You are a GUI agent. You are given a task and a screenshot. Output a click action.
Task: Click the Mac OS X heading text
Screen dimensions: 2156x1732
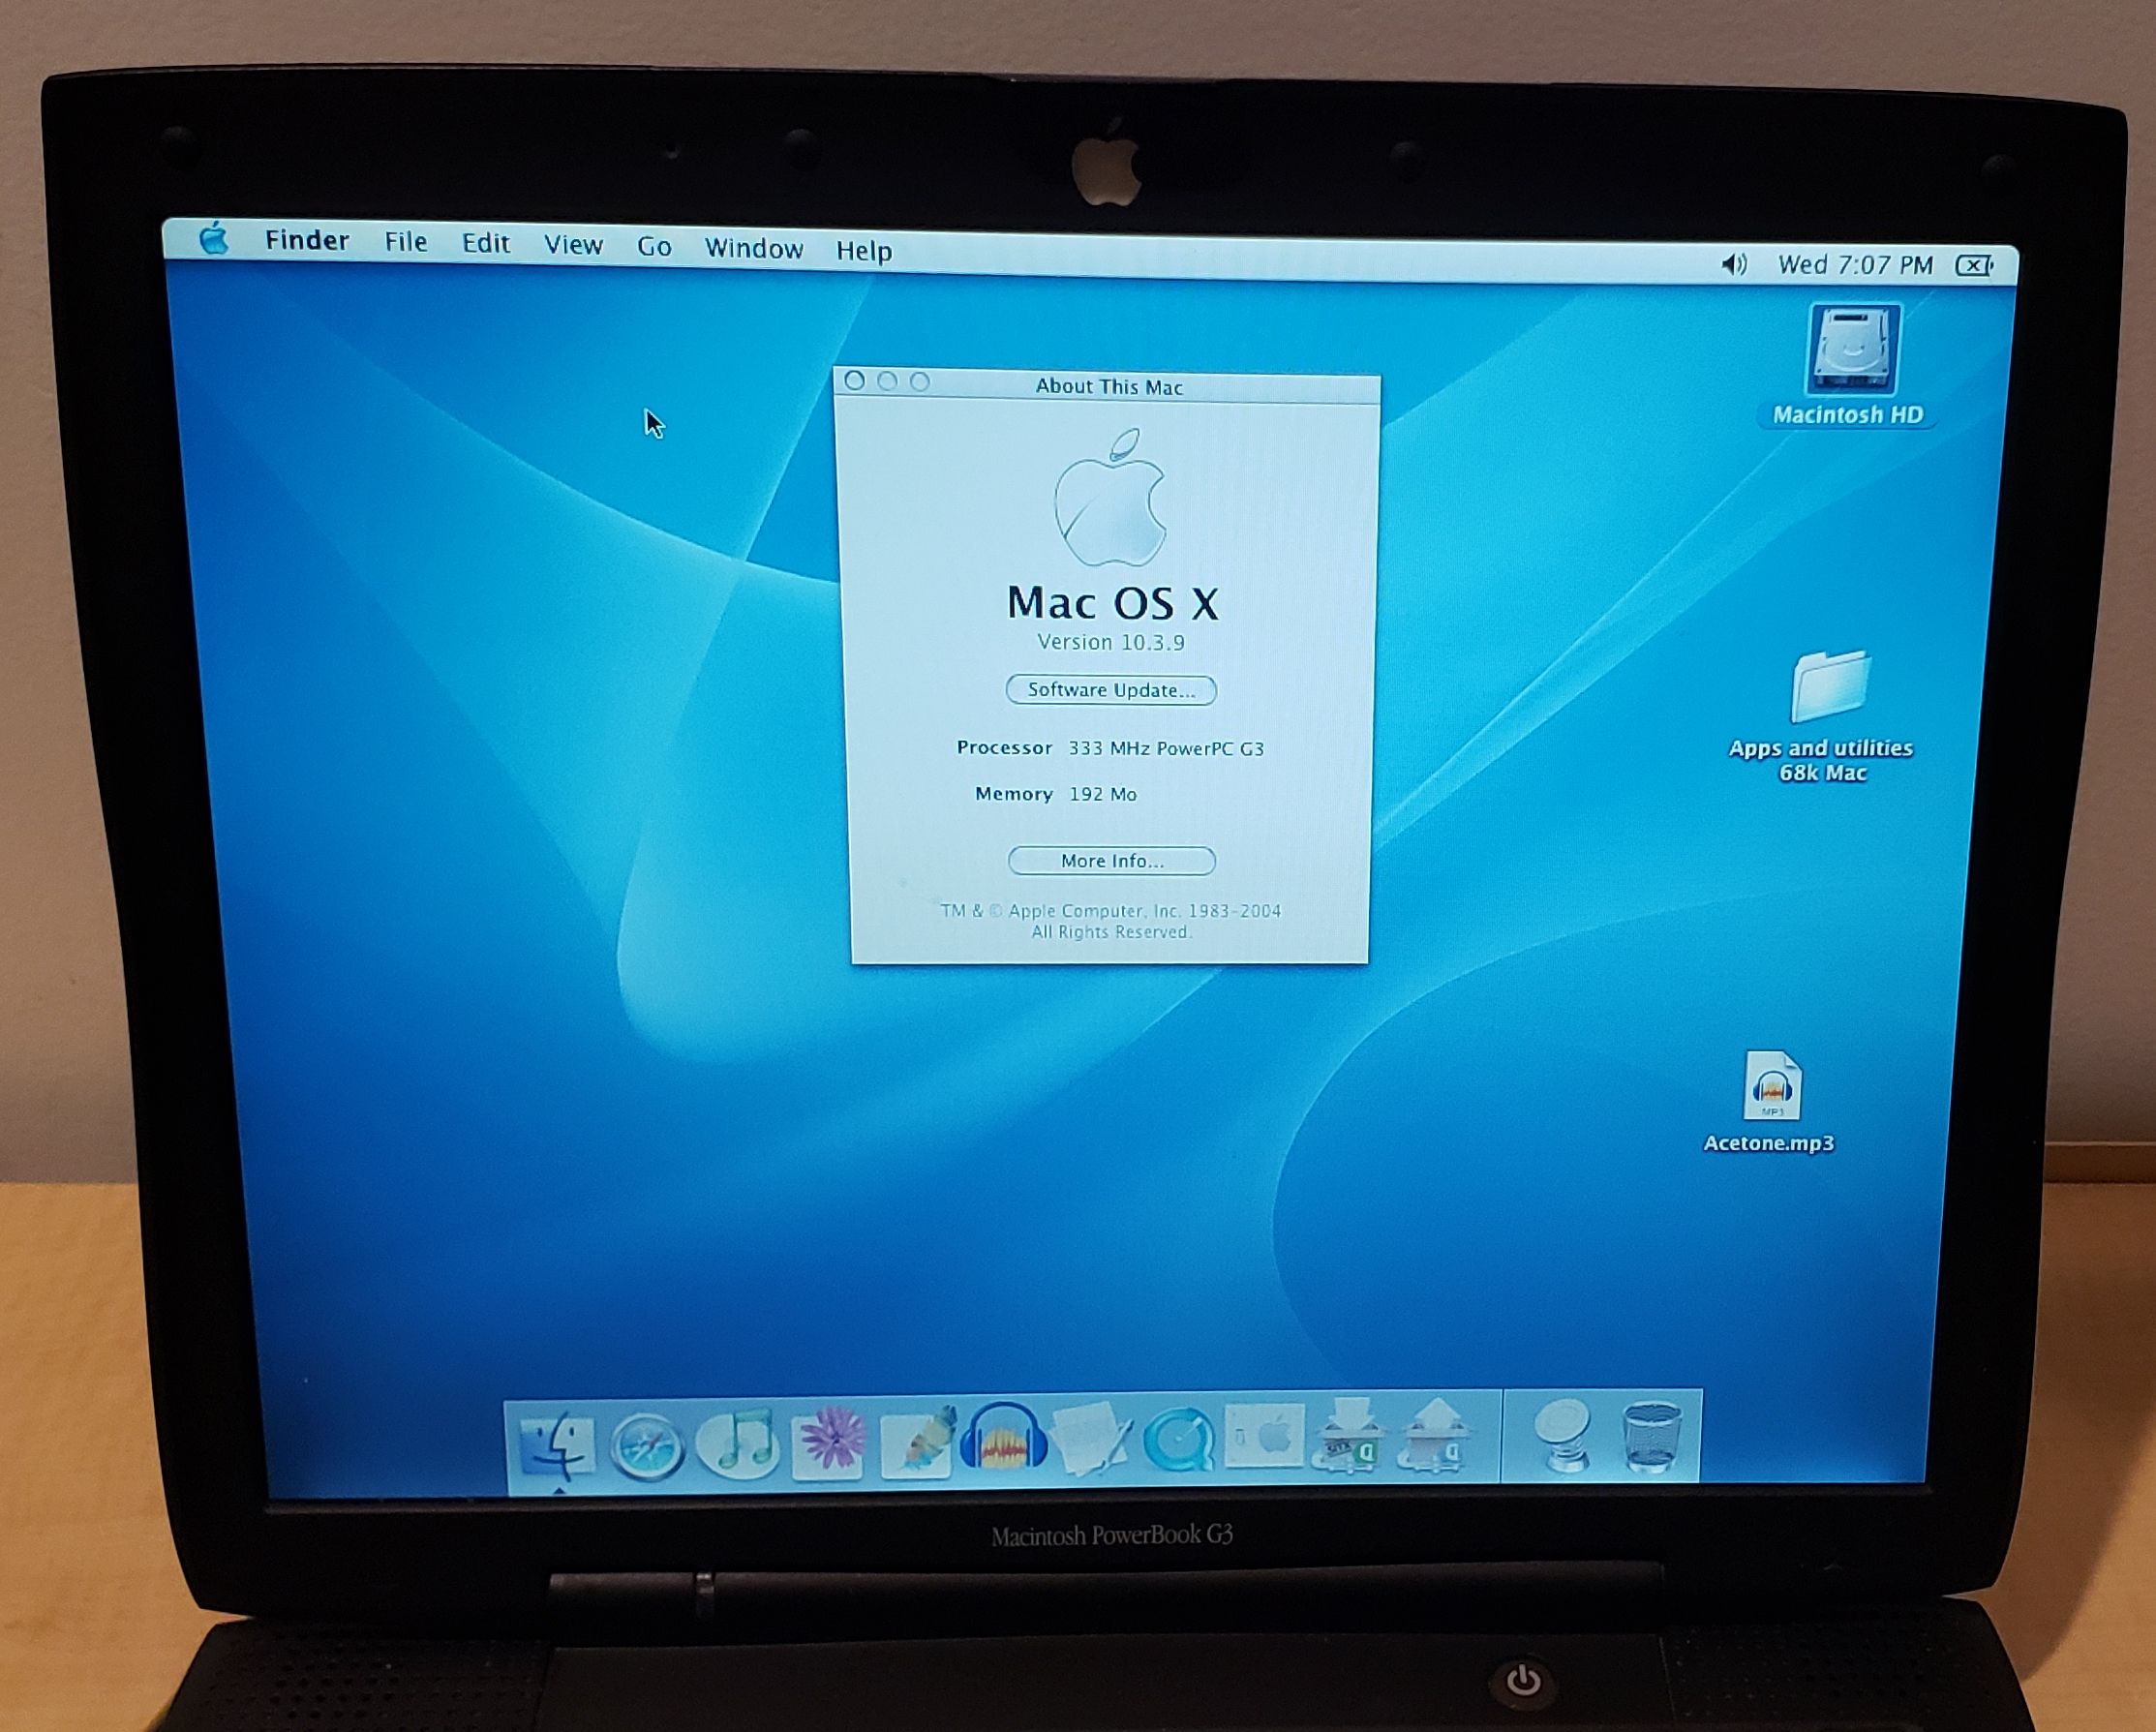pos(1112,603)
